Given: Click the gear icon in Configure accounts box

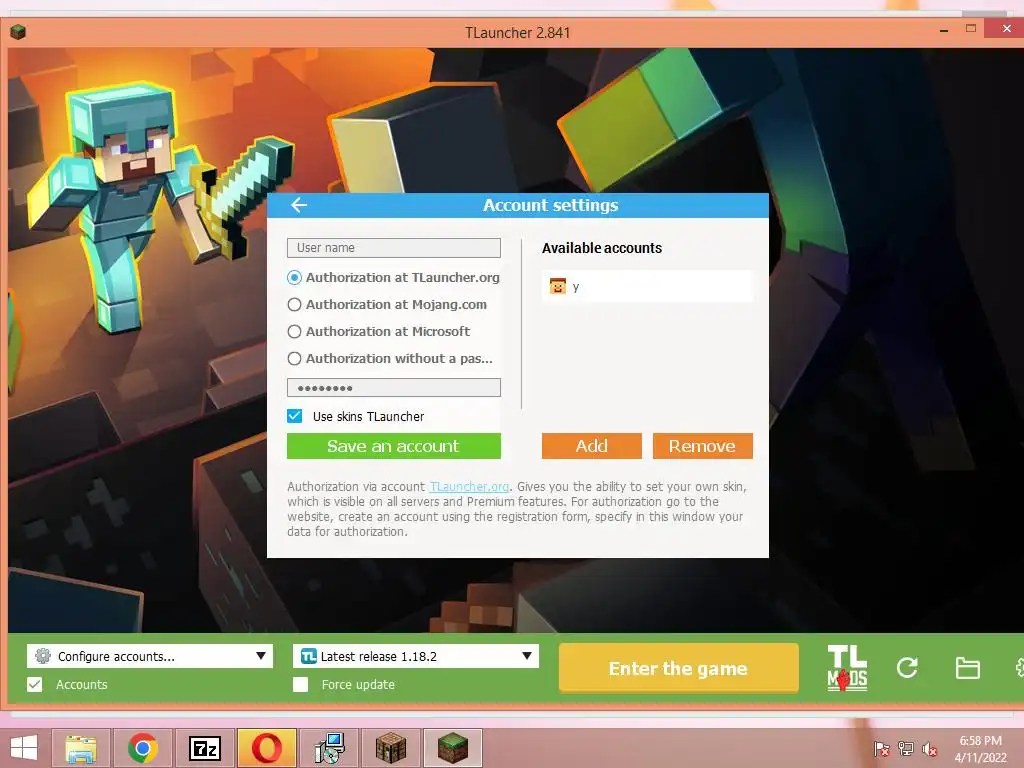Looking at the screenshot, I should click(43, 656).
